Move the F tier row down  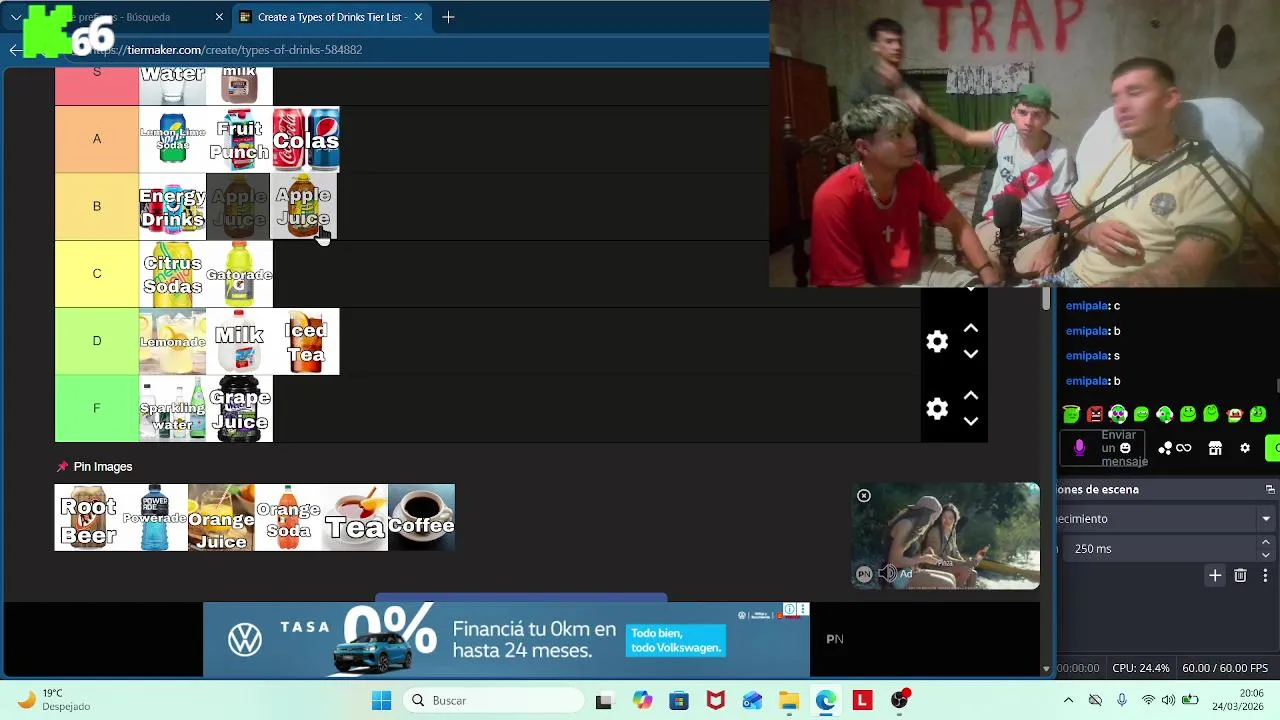(970, 421)
